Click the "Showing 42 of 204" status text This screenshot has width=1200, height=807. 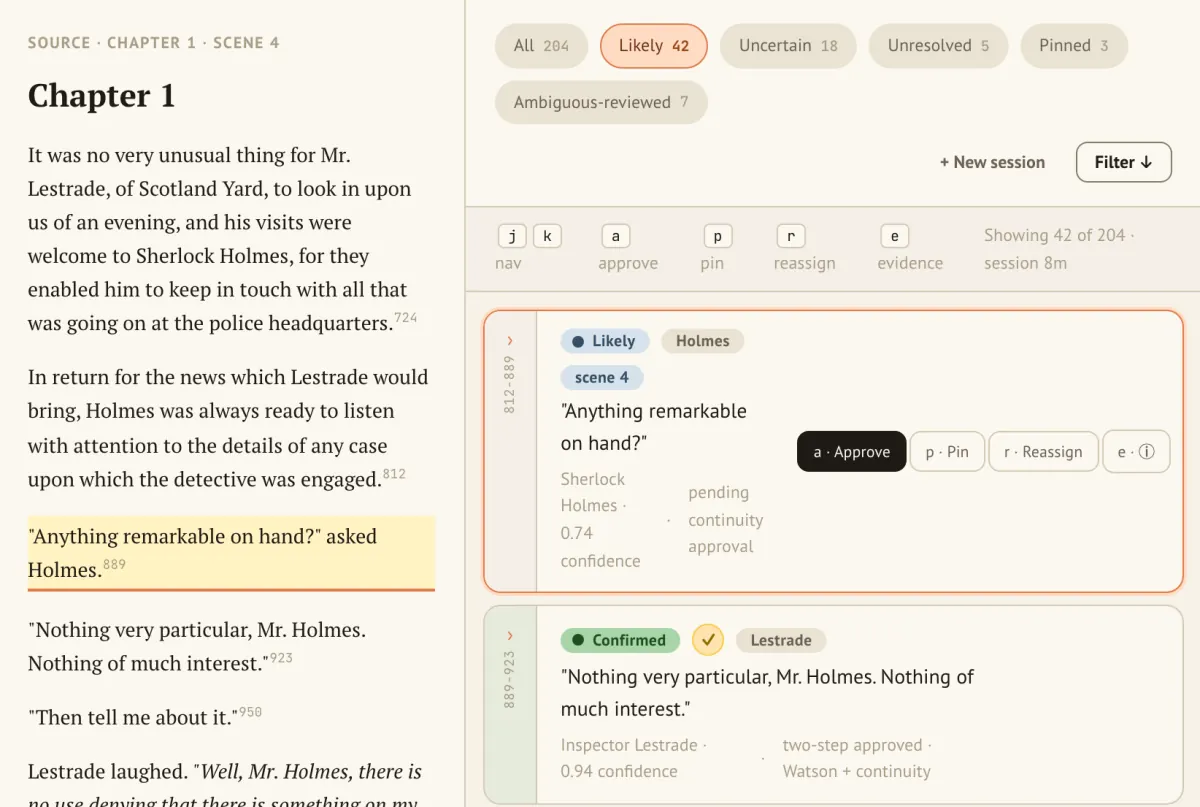[x=1056, y=235]
